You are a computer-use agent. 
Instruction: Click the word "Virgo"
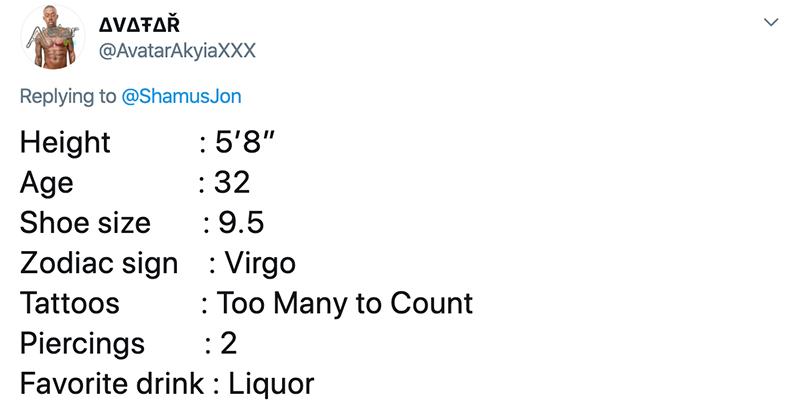click(260, 263)
